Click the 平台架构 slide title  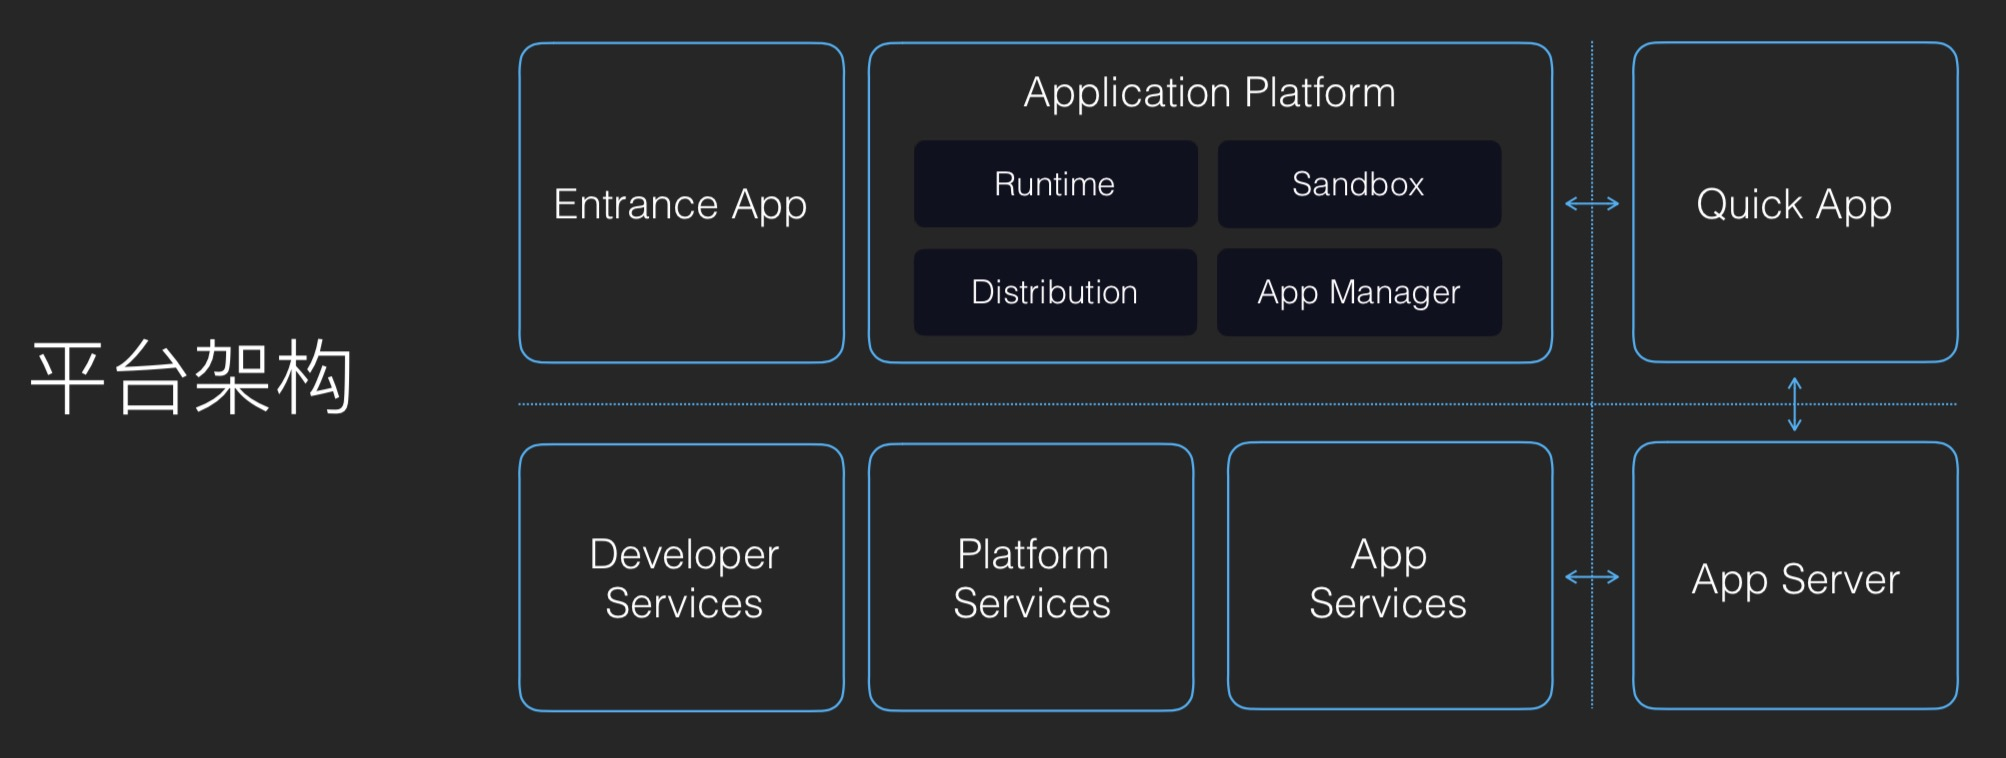[191, 377]
